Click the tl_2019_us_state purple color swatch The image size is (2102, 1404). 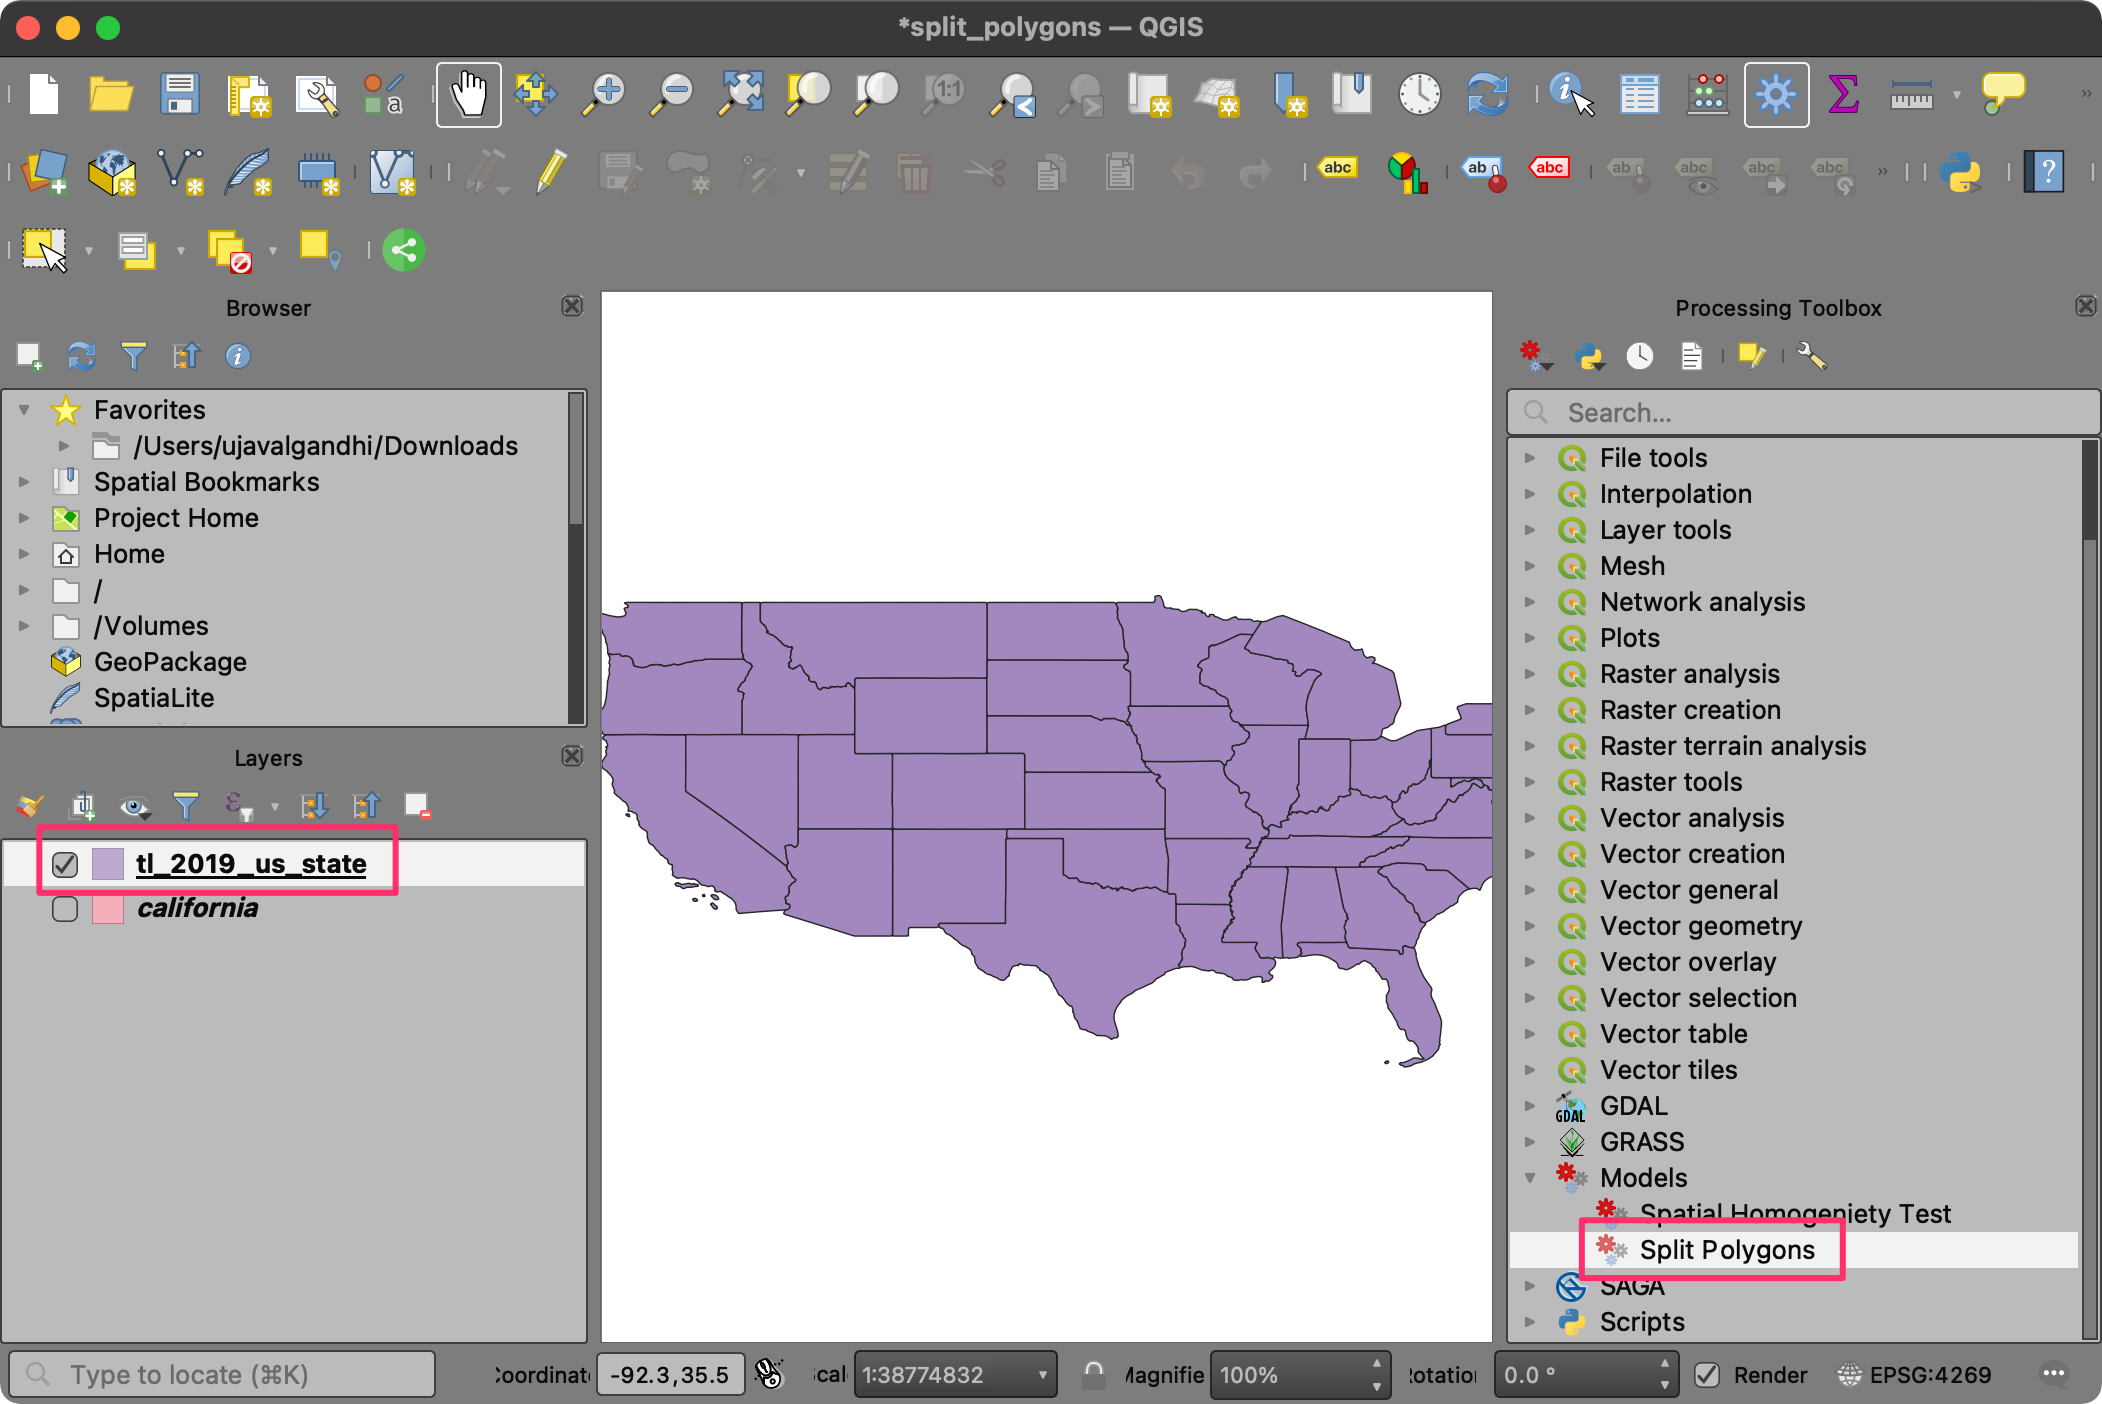pos(107,864)
